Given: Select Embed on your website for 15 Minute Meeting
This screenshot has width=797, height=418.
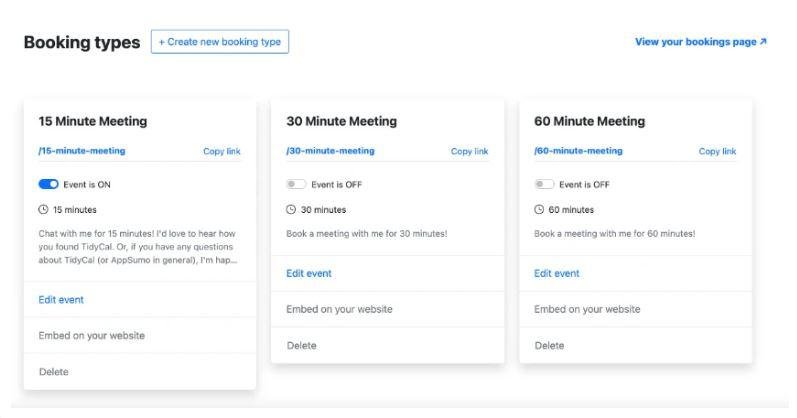Looking at the screenshot, I should pos(91,336).
